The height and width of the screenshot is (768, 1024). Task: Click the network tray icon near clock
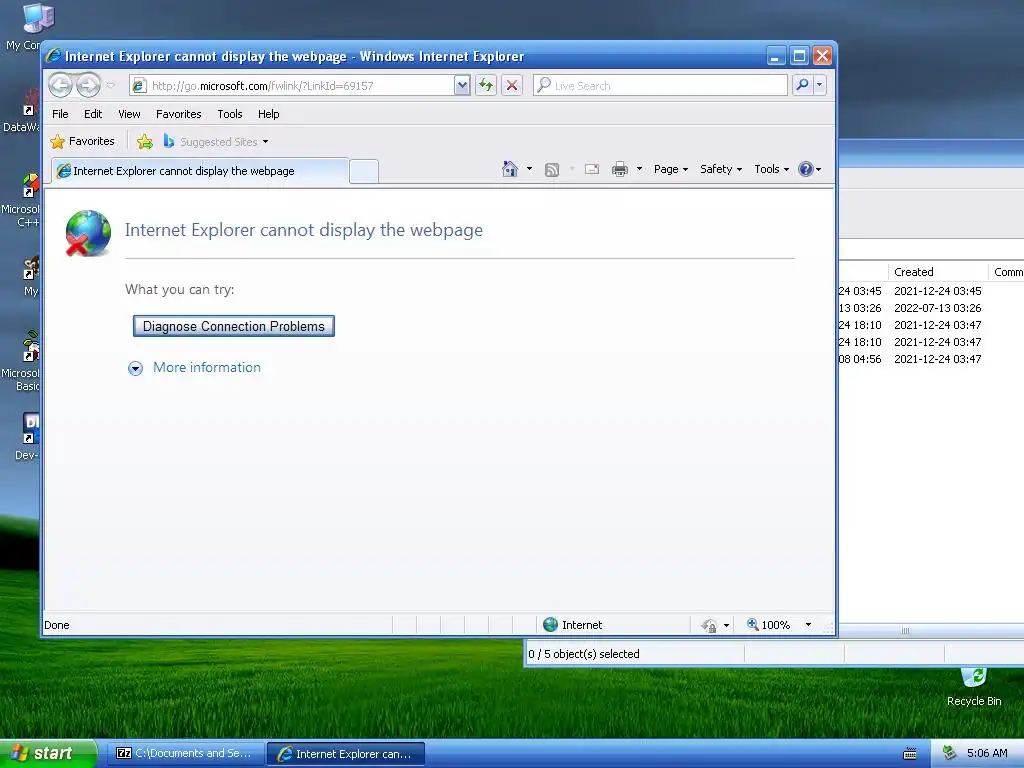[x=949, y=753]
